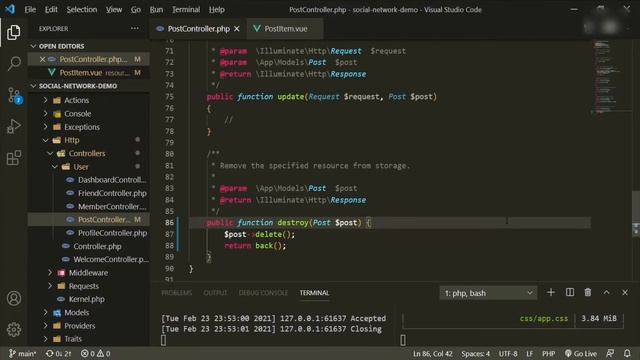Open the Help menu
The width and height of the screenshot is (640, 360).
tap(217, 9)
